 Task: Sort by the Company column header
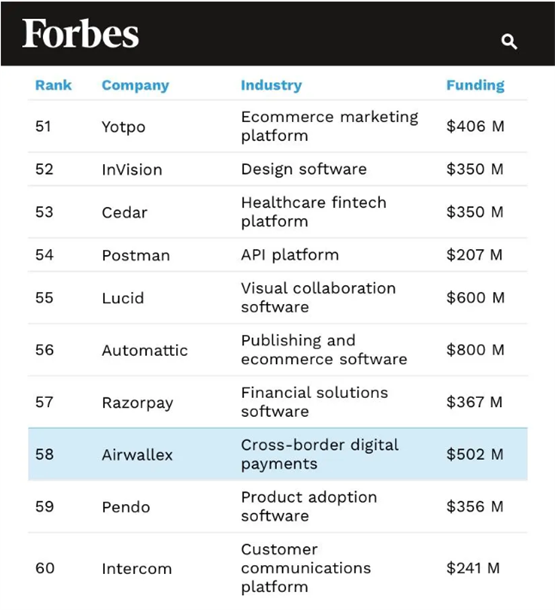tap(135, 86)
